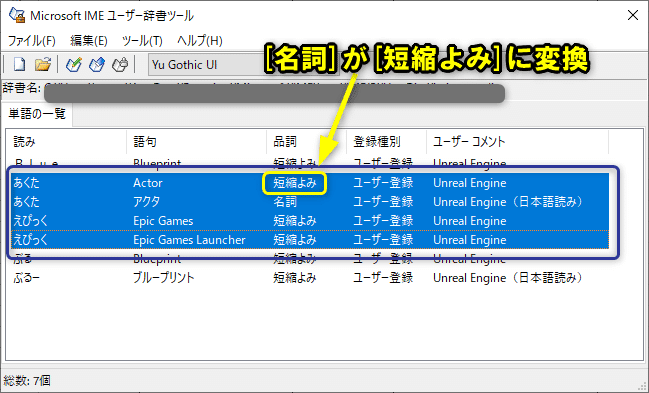Click the Unreal Engine comment in the Actor row
Screen dimensions: 649x393
tap(469, 183)
